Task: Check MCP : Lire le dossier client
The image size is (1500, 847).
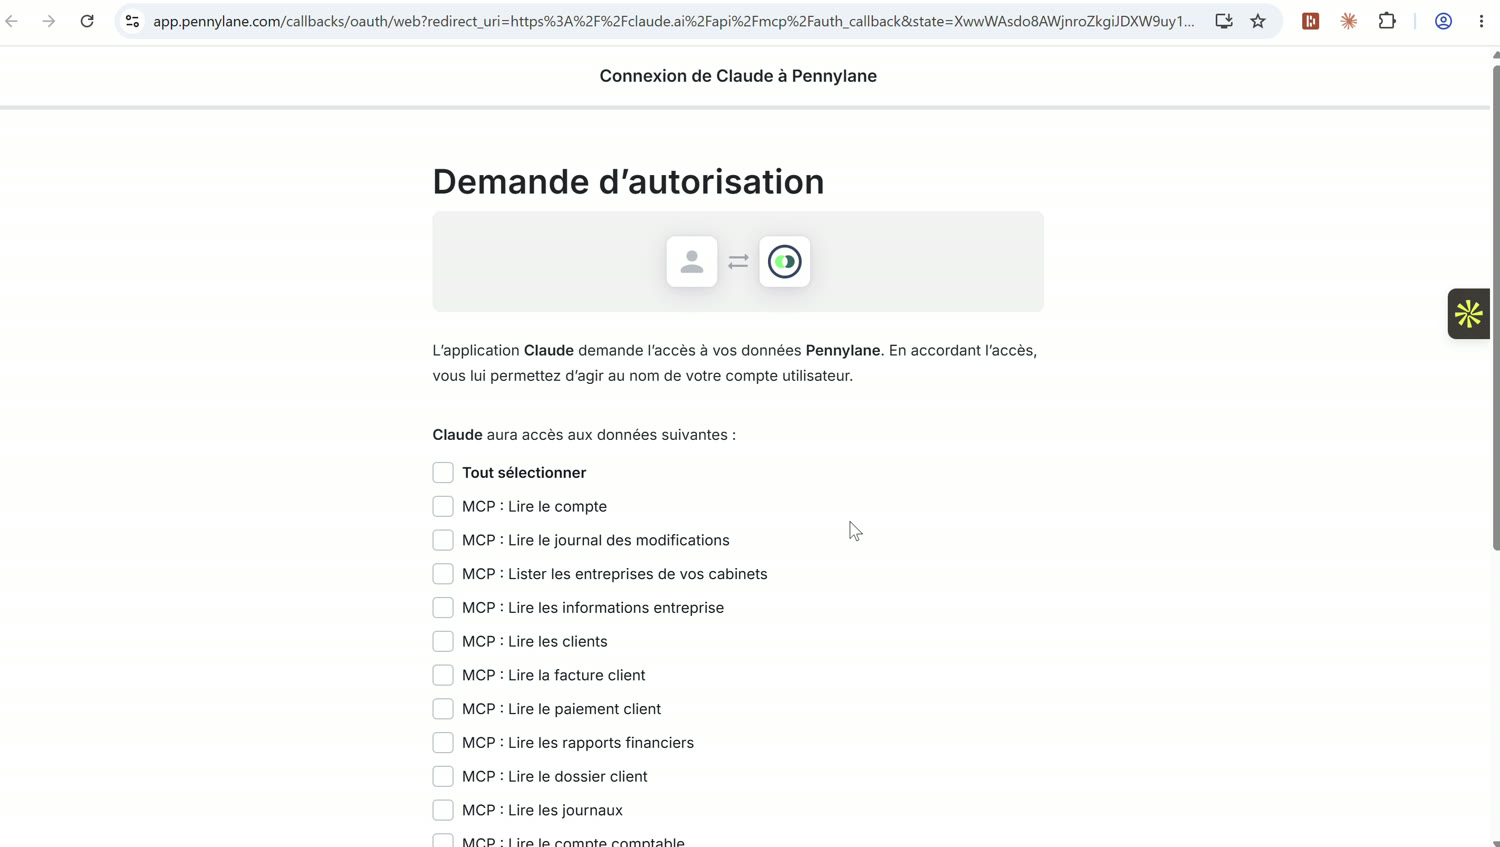Action: click(443, 776)
